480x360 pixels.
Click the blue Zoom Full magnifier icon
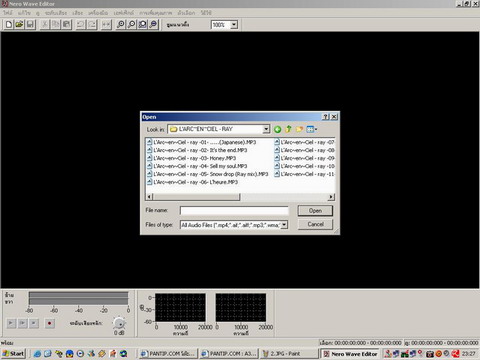[x=153, y=24]
